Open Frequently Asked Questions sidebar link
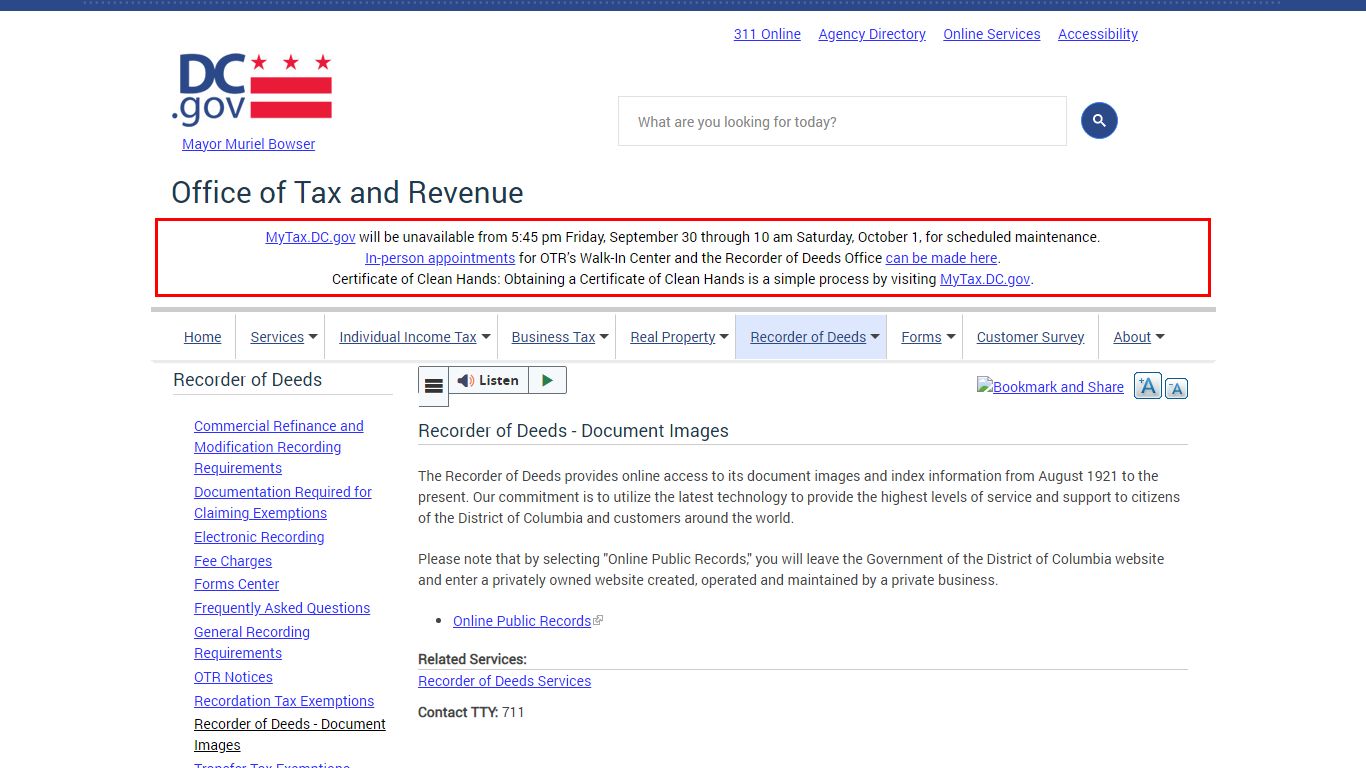The width and height of the screenshot is (1366, 768). [282, 608]
